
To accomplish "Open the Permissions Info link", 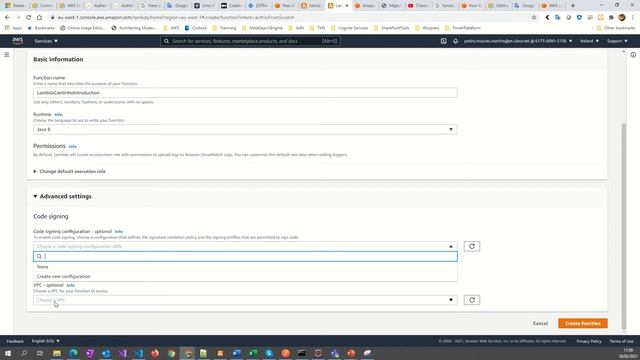I will point(73,147).
